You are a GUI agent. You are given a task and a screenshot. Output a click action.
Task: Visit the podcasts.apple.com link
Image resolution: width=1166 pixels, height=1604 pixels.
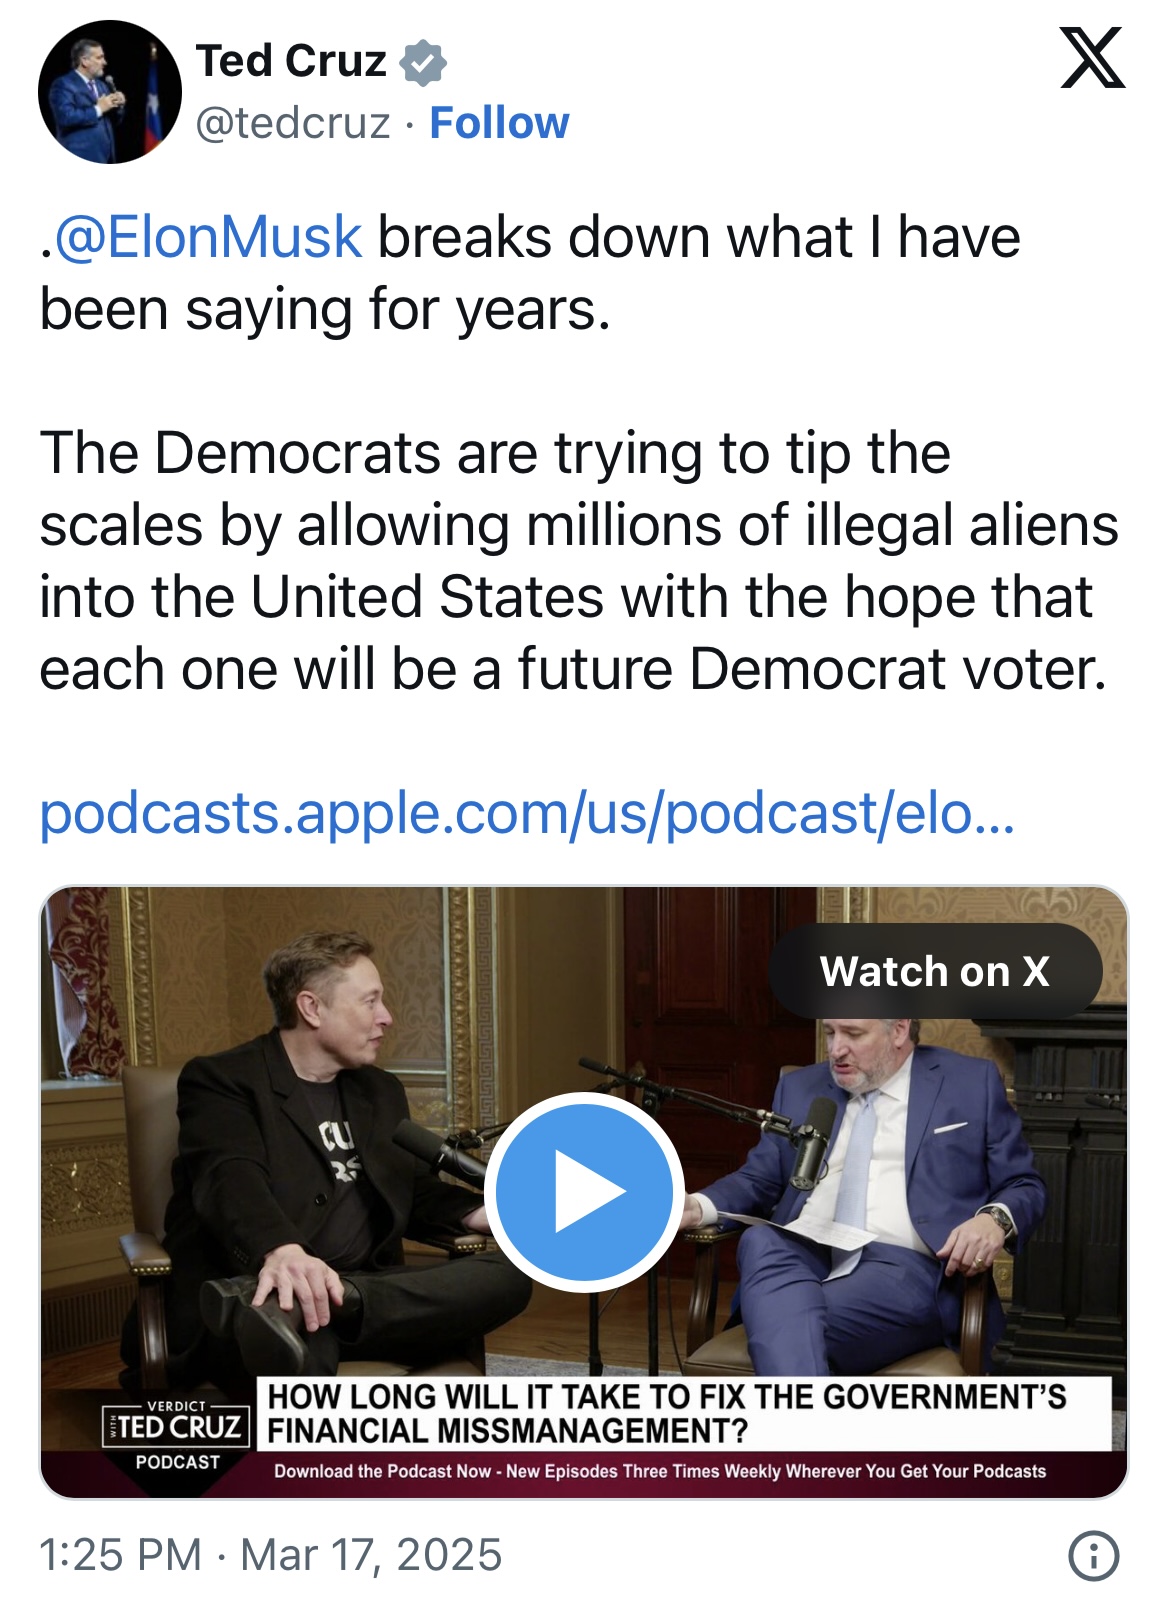[527, 813]
